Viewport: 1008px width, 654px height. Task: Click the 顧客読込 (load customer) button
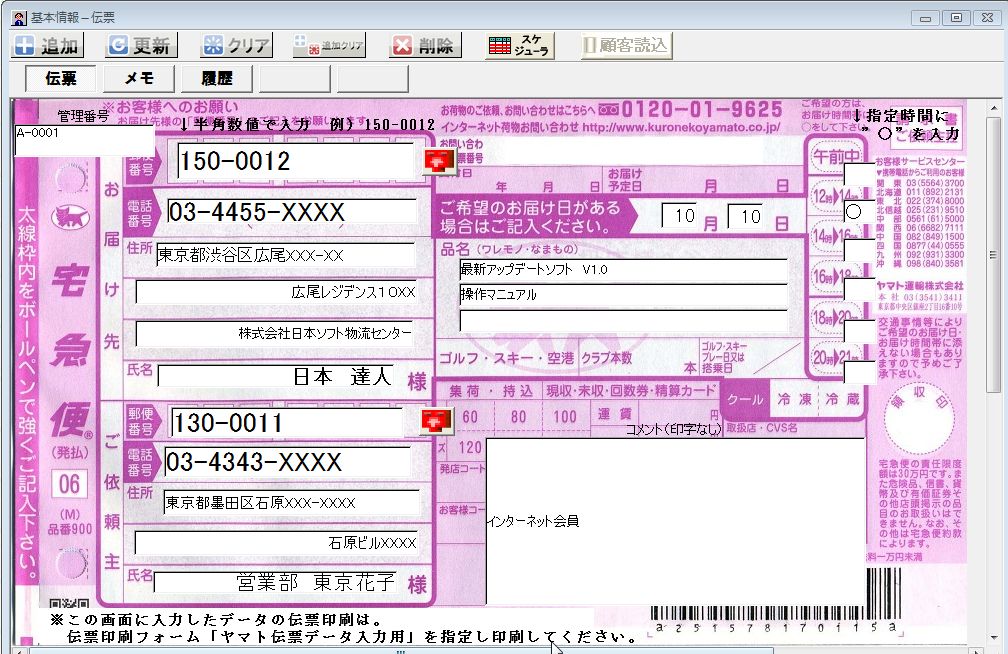[627, 45]
